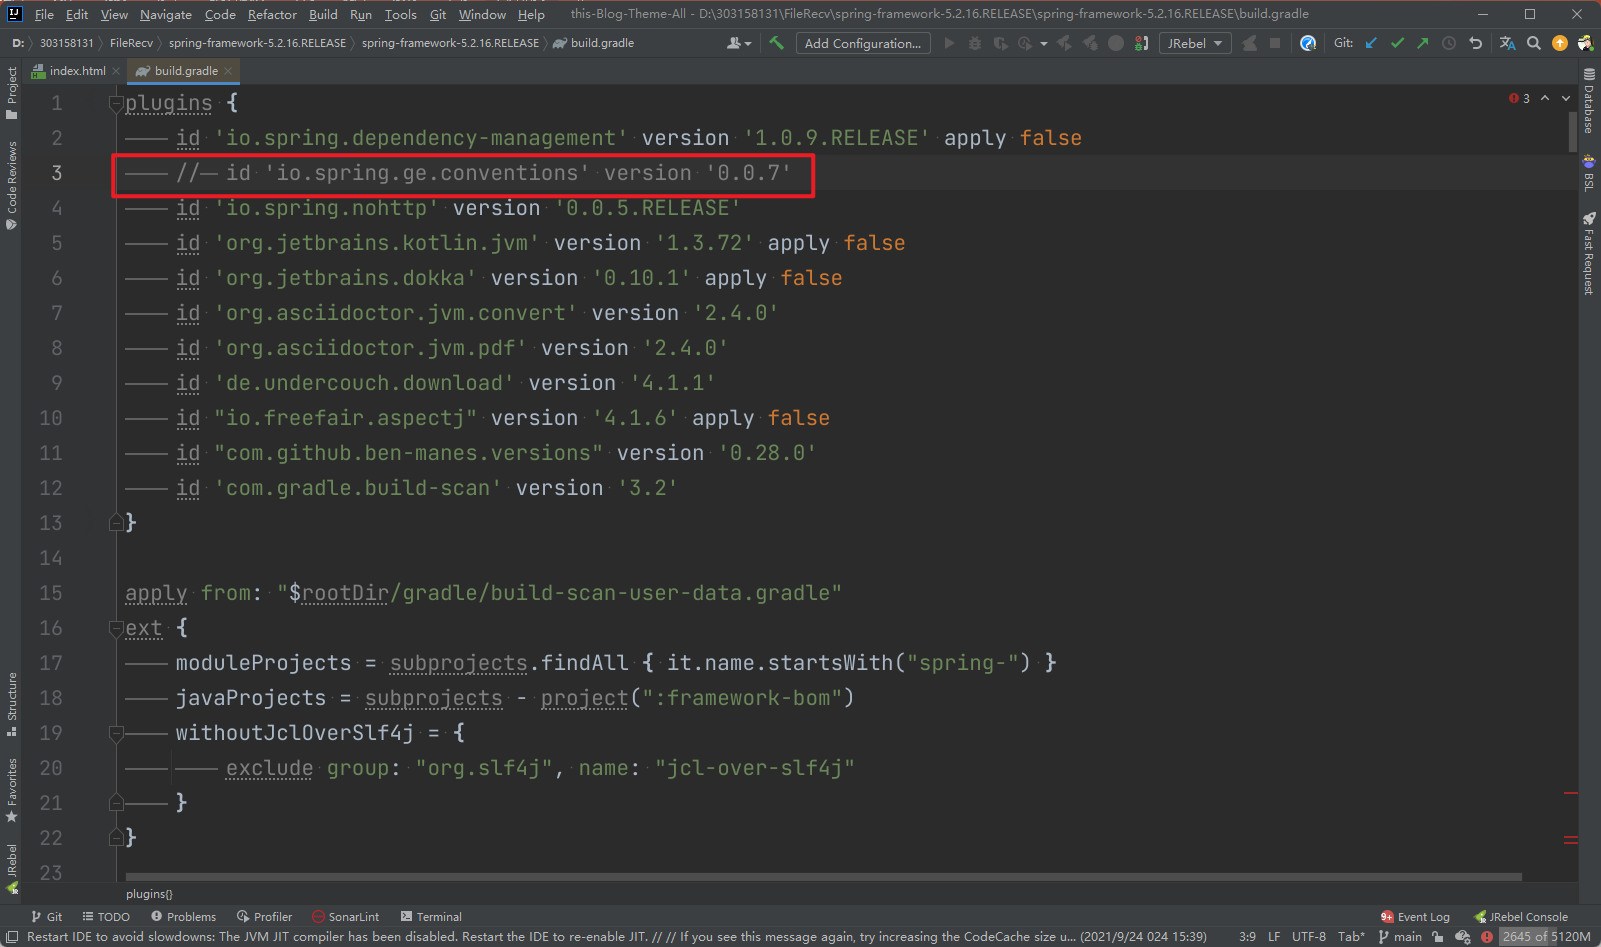This screenshot has height=947, width=1601.
Task: Close the build.gradle tab
Action: (x=228, y=71)
